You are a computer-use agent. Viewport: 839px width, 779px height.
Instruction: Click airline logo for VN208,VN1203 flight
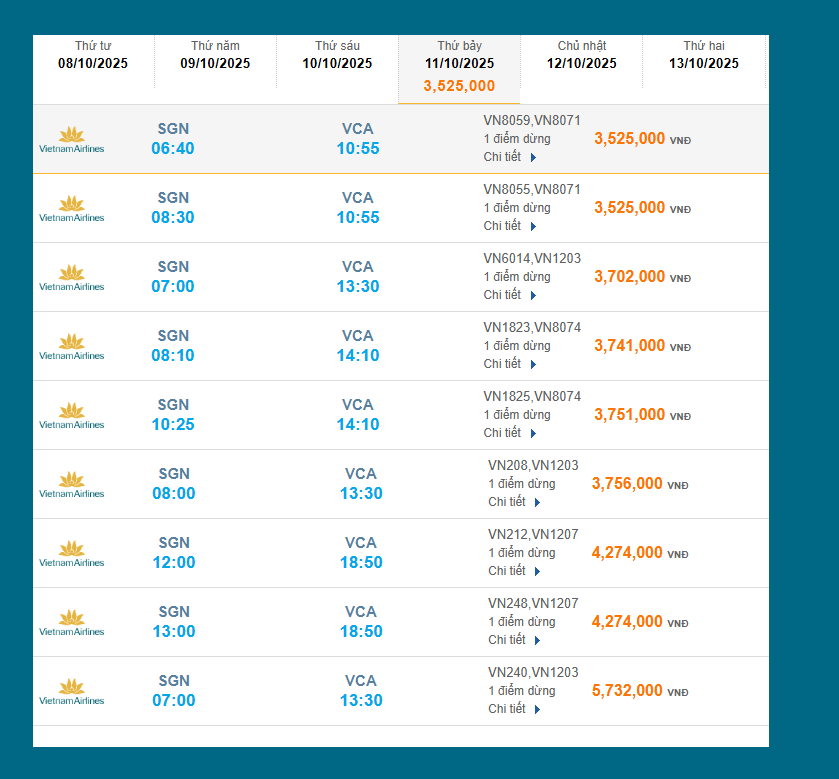[x=71, y=484]
